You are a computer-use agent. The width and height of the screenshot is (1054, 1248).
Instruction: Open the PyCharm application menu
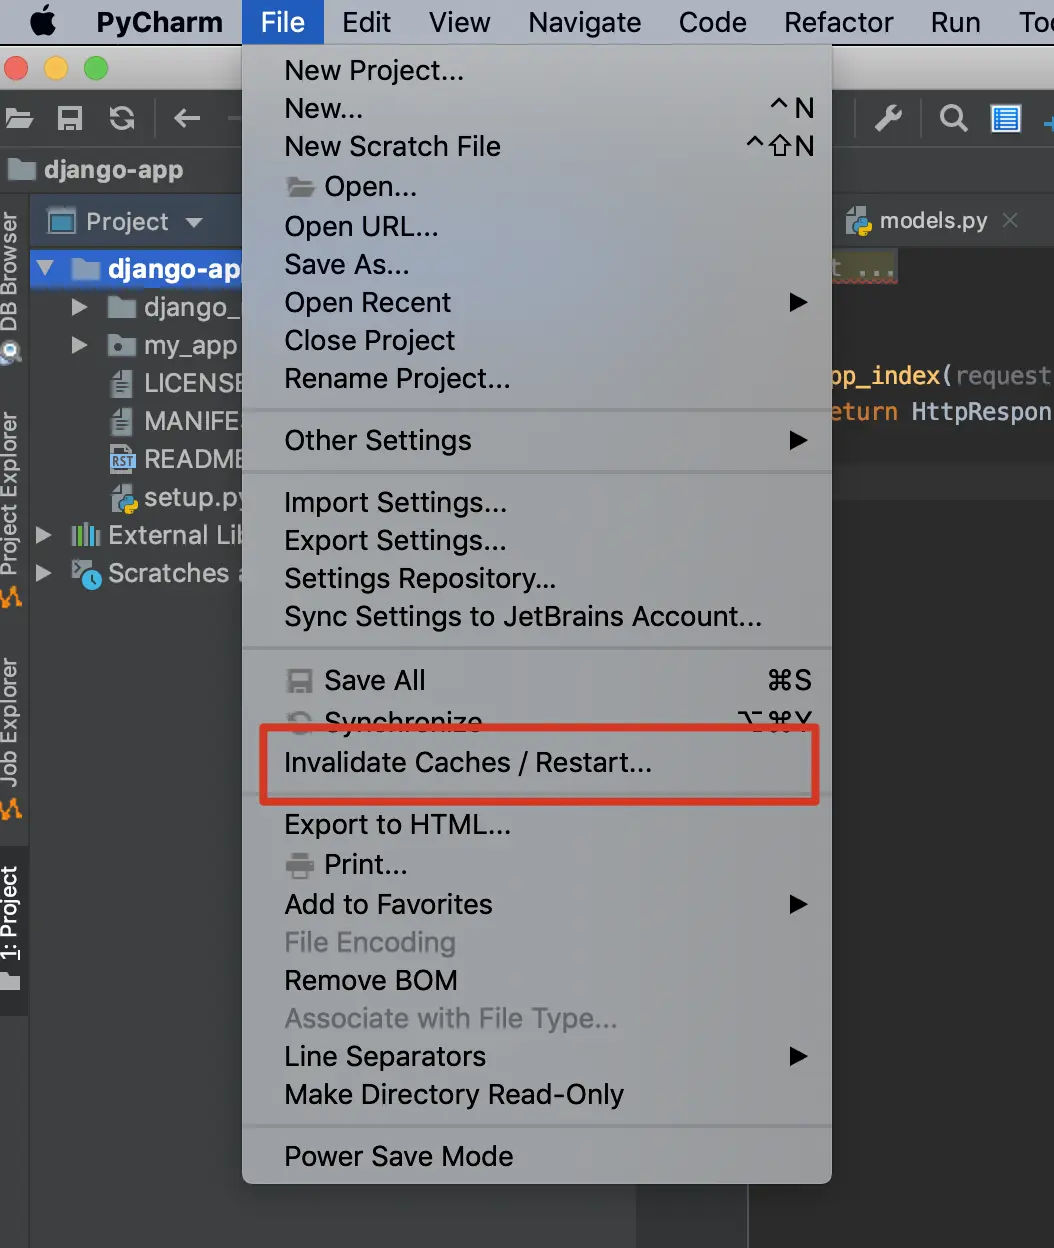(160, 22)
